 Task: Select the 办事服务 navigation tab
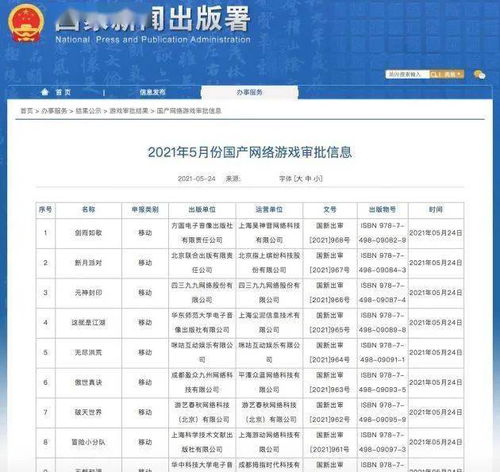click(249, 92)
